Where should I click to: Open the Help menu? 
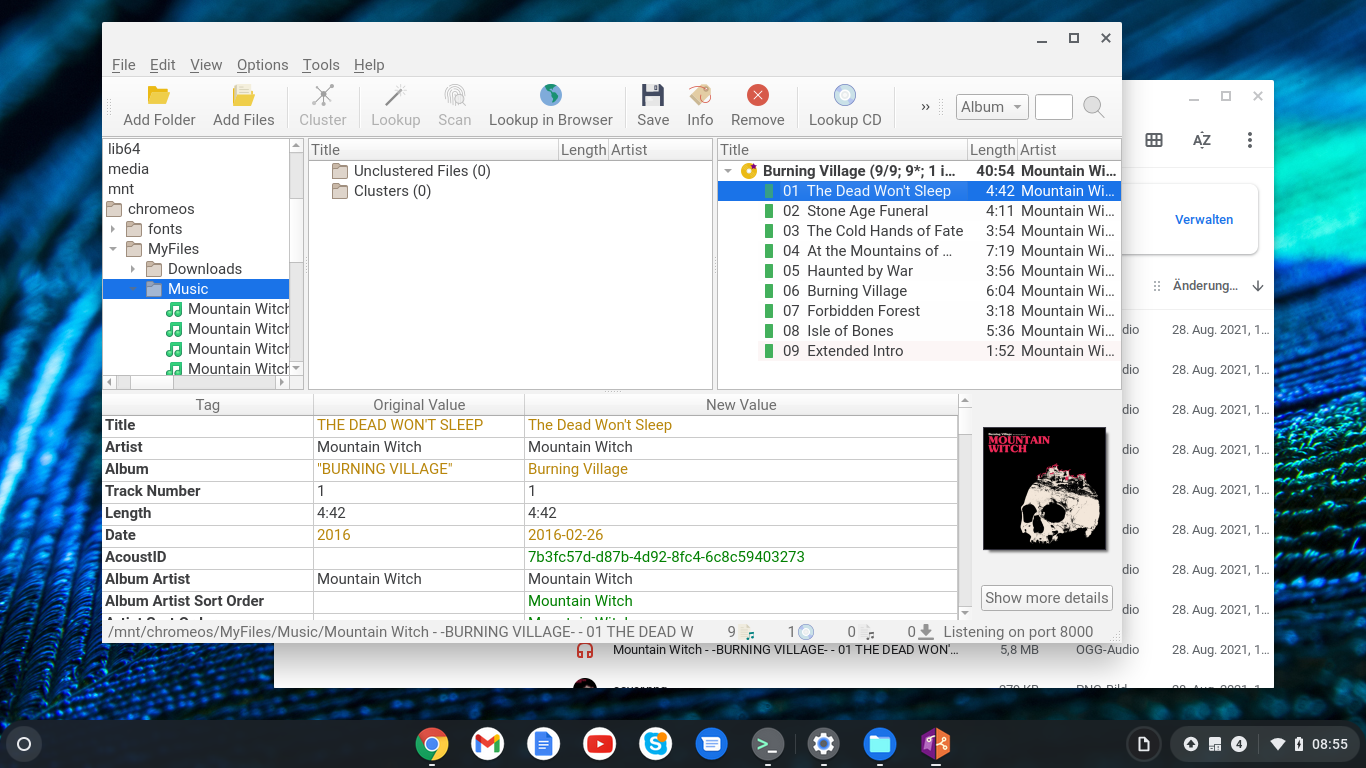369,65
